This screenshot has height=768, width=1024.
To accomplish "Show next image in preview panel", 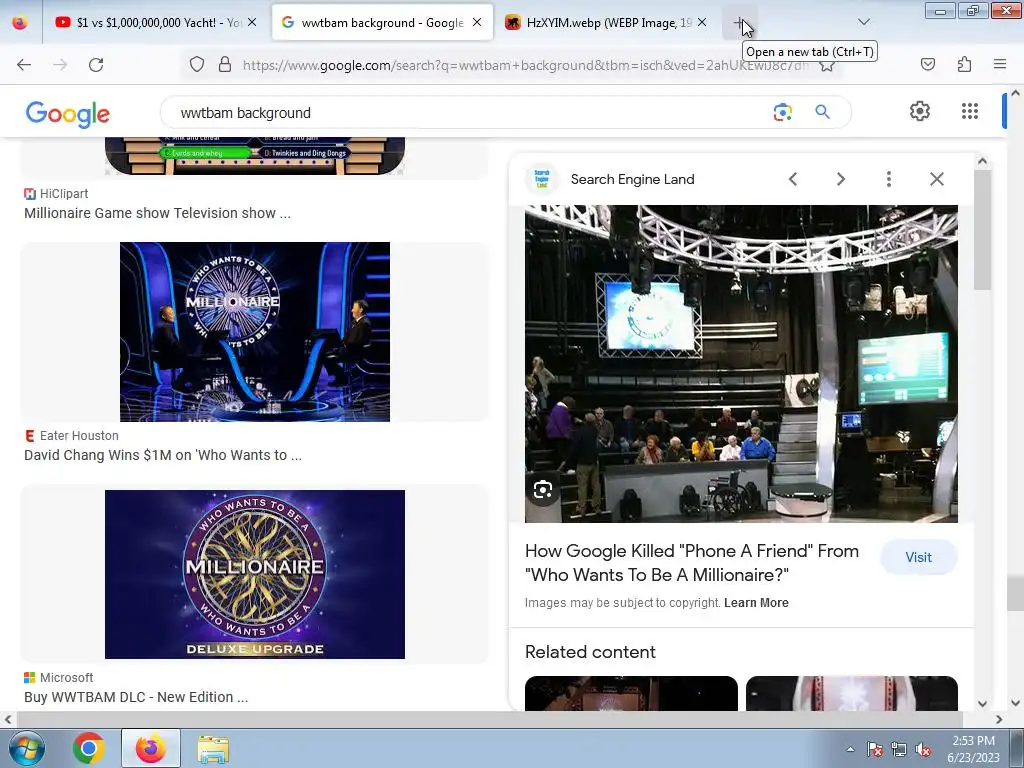I will click(841, 179).
